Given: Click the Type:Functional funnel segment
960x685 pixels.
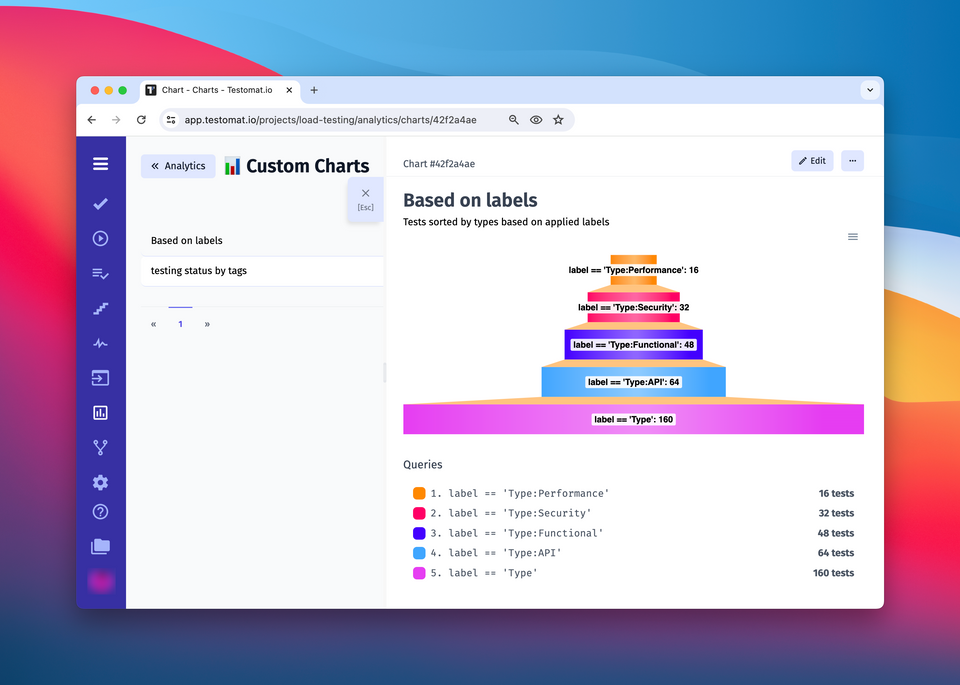Looking at the screenshot, I should click(x=634, y=345).
